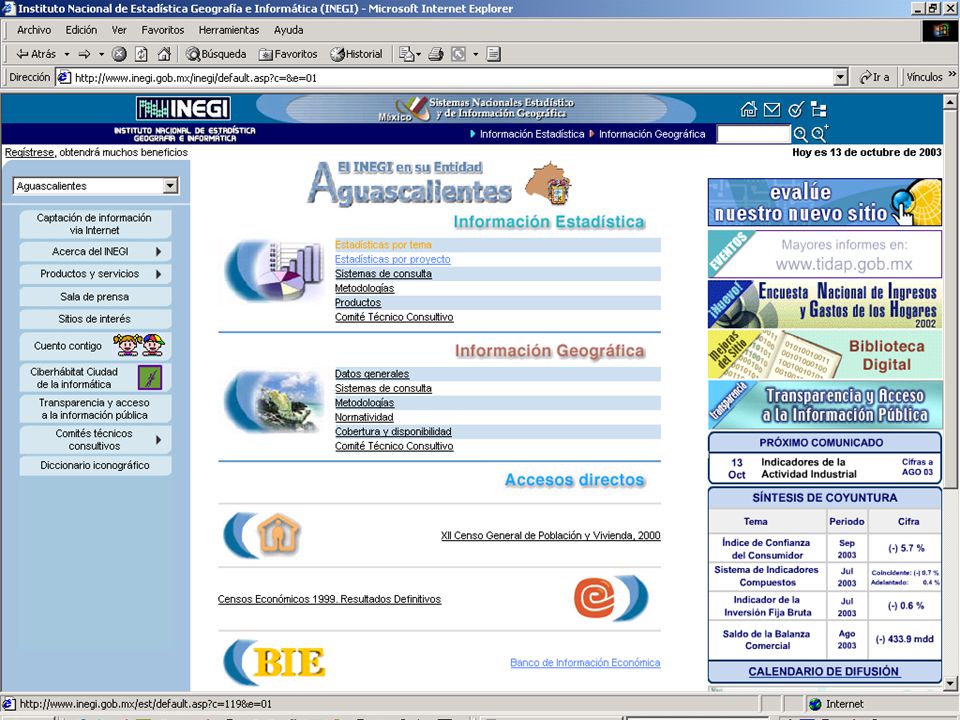The image size is (960, 720).
Task: Click the evalúe nuestro nuevo sitio banner
Action: tap(825, 202)
